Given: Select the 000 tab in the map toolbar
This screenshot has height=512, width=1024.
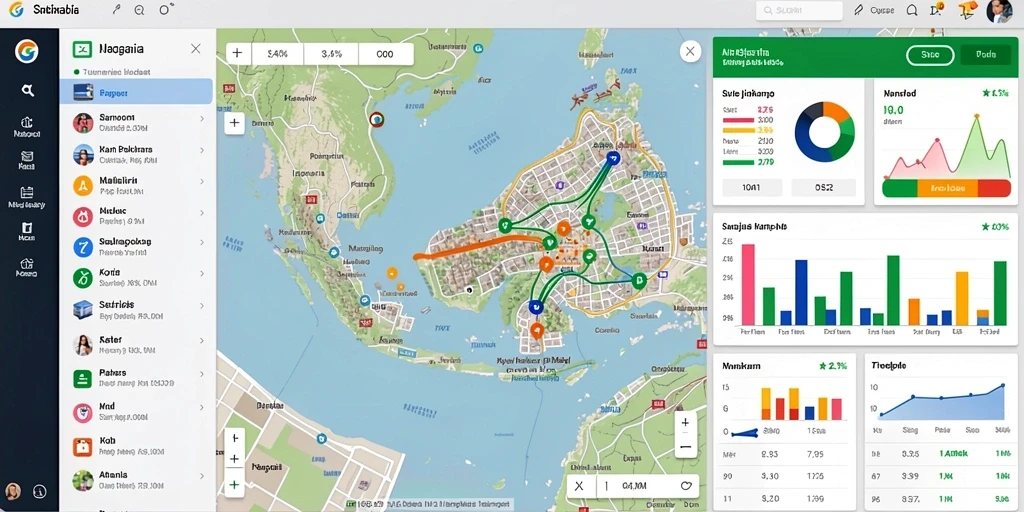Looking at the screenshot, I should point(385,54).
